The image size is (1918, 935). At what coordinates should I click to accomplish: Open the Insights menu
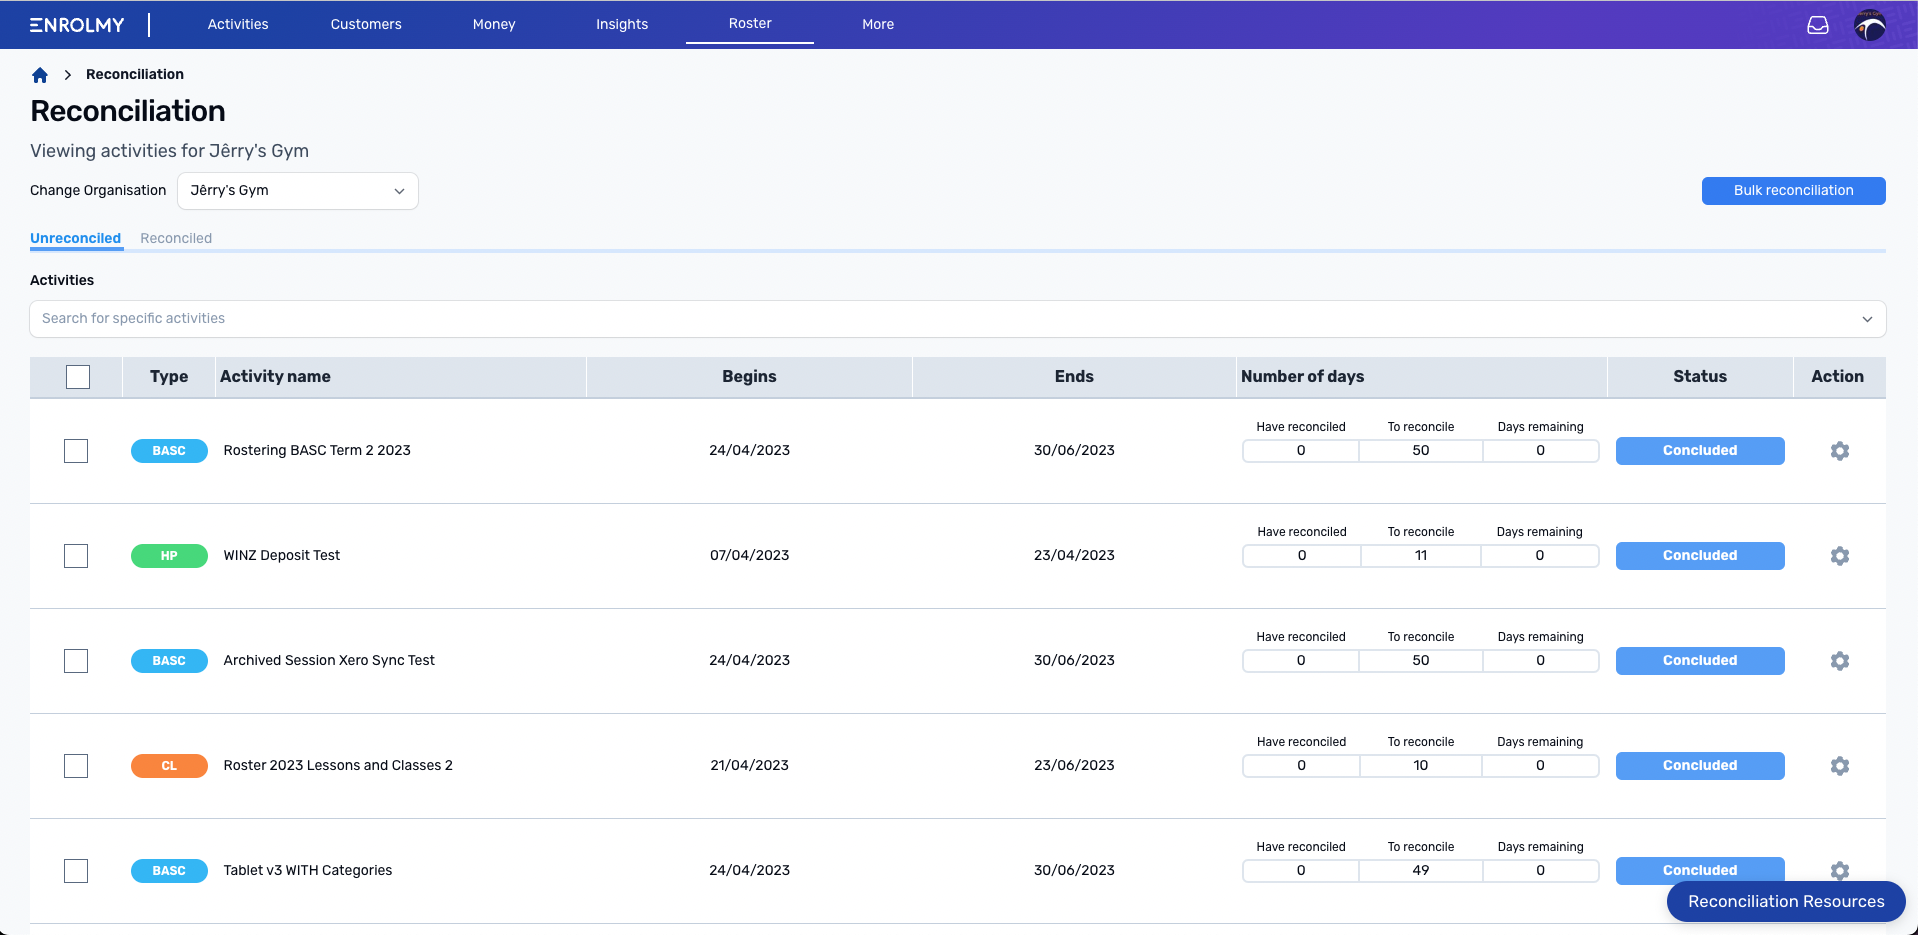[x=622, y=24]
